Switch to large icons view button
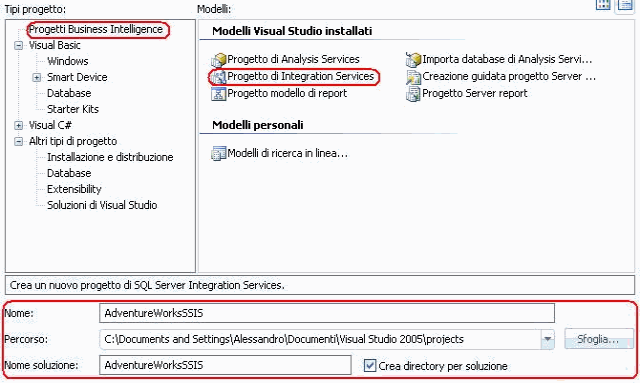Screen dimensions: 640x383 pos(603,5)
